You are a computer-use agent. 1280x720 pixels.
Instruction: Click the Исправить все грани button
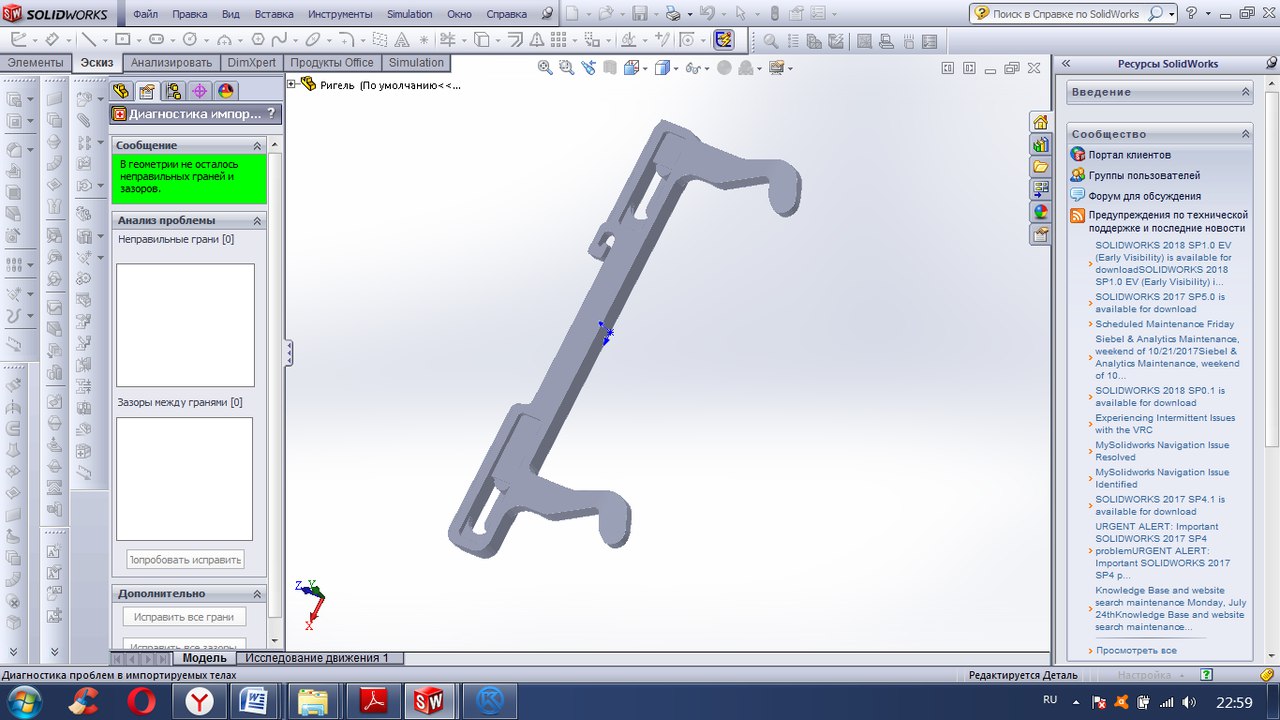click(184, 617)
